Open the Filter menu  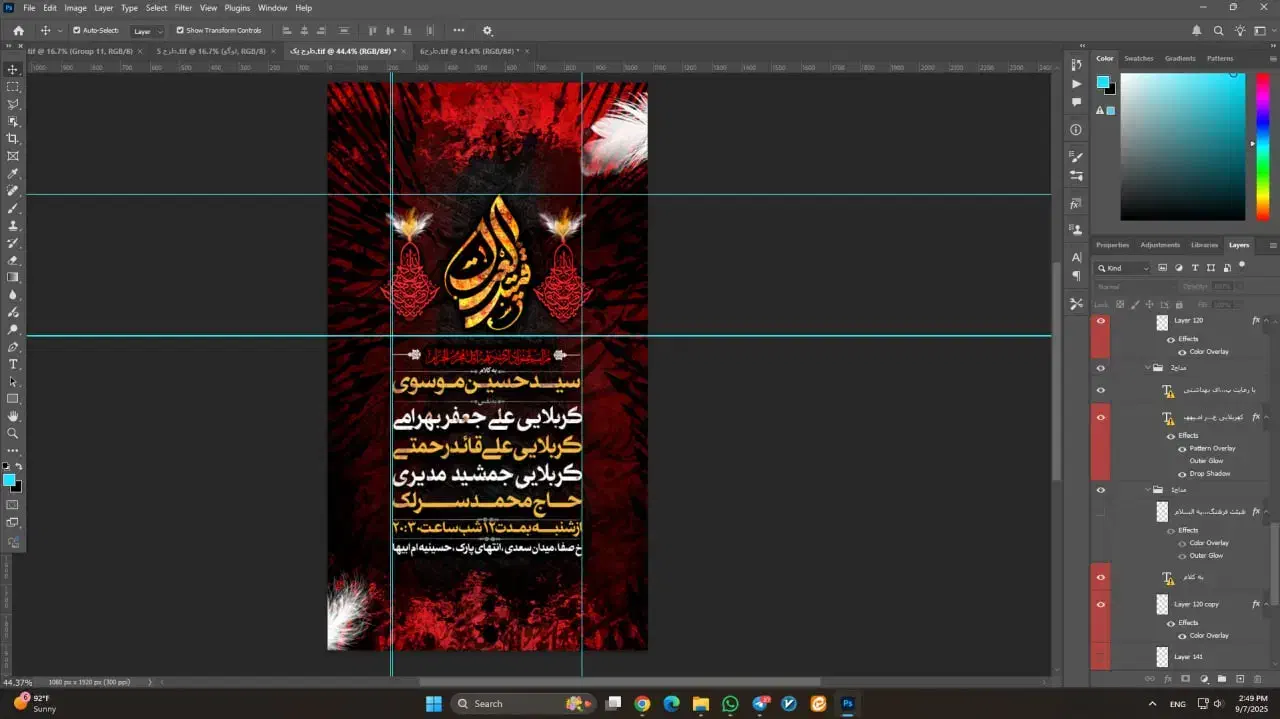[183, 8]
